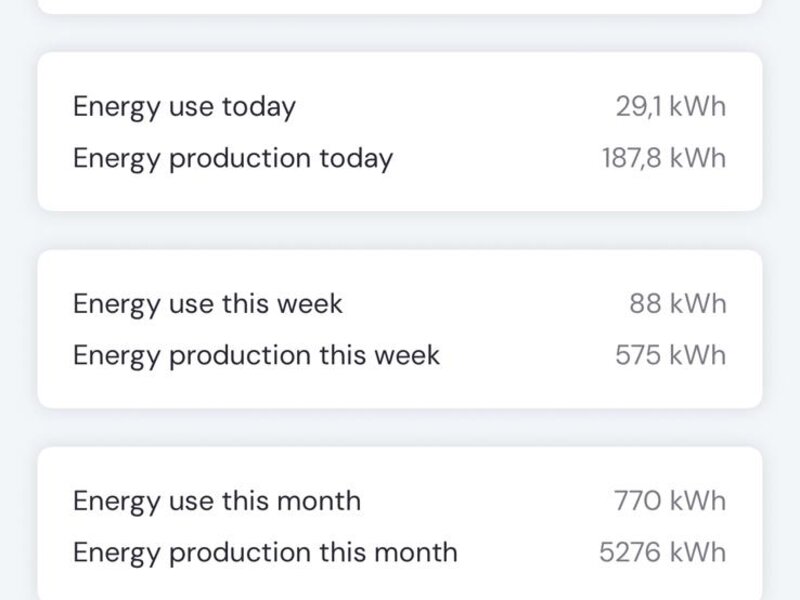The height and width of the screenshot is (600, 800).
Task: Tap the partially visible card at the top
Action: pos(400,5)
